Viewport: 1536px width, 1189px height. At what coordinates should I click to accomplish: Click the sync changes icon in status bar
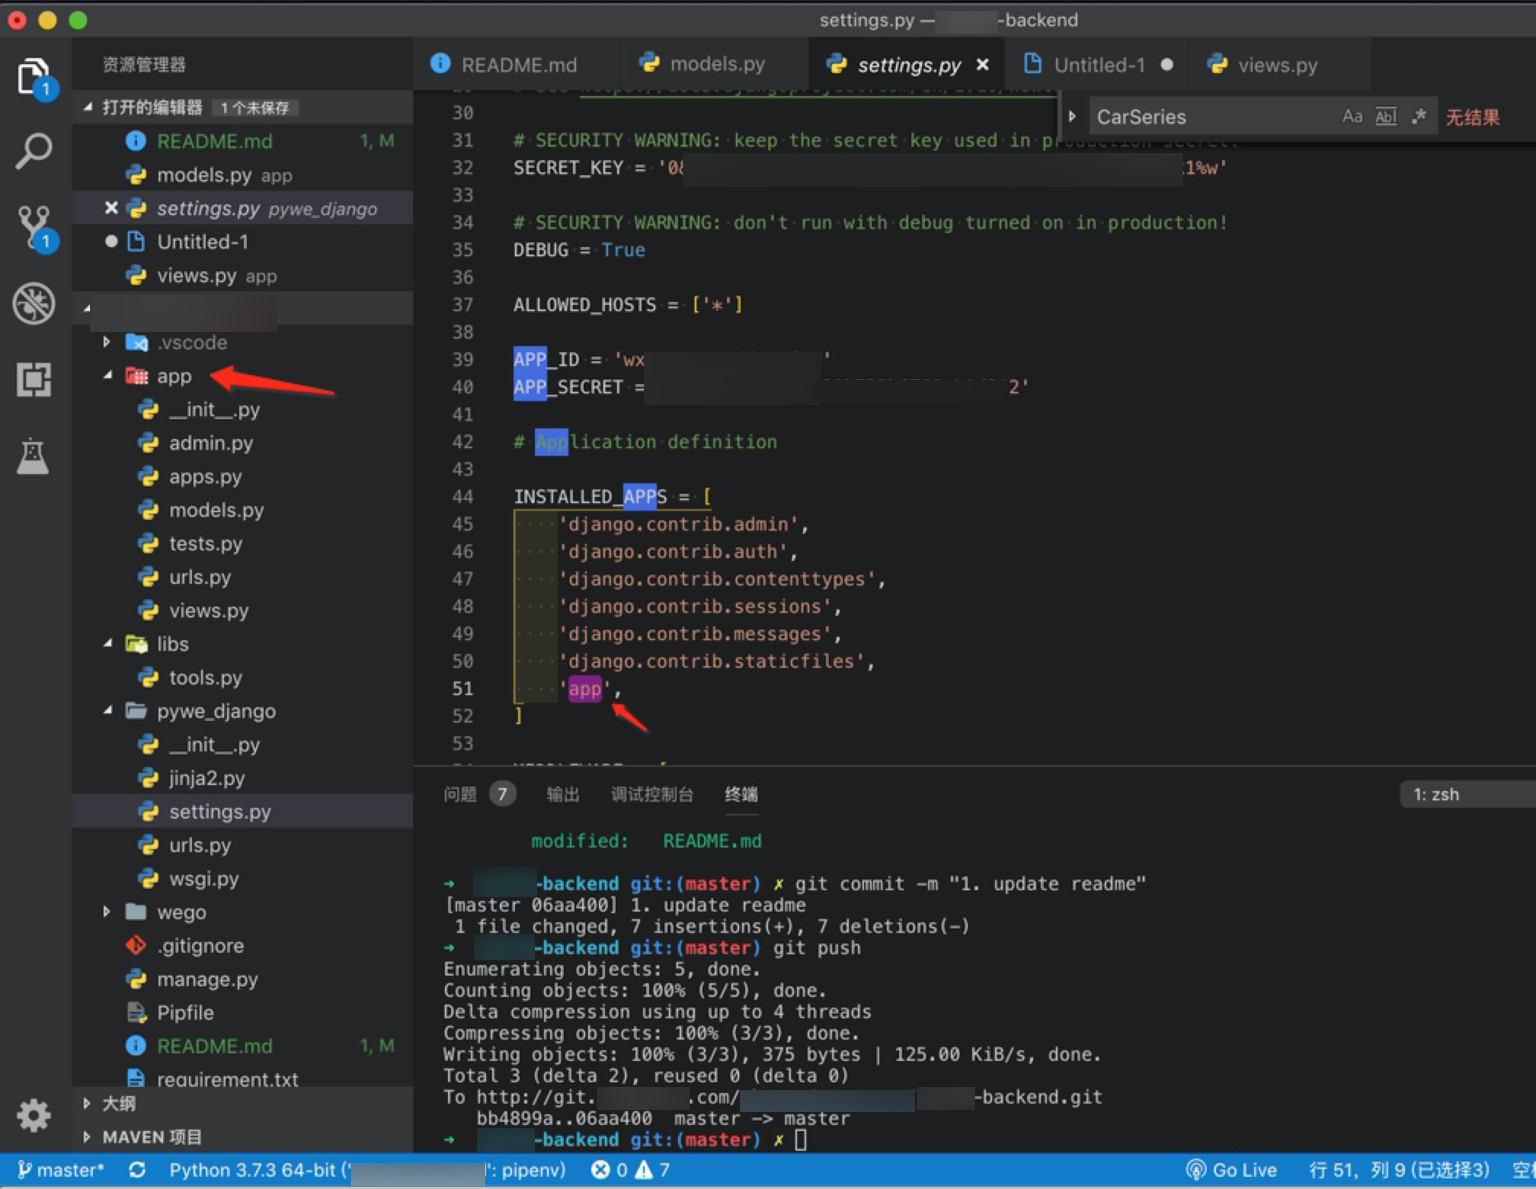(137, 1170)
